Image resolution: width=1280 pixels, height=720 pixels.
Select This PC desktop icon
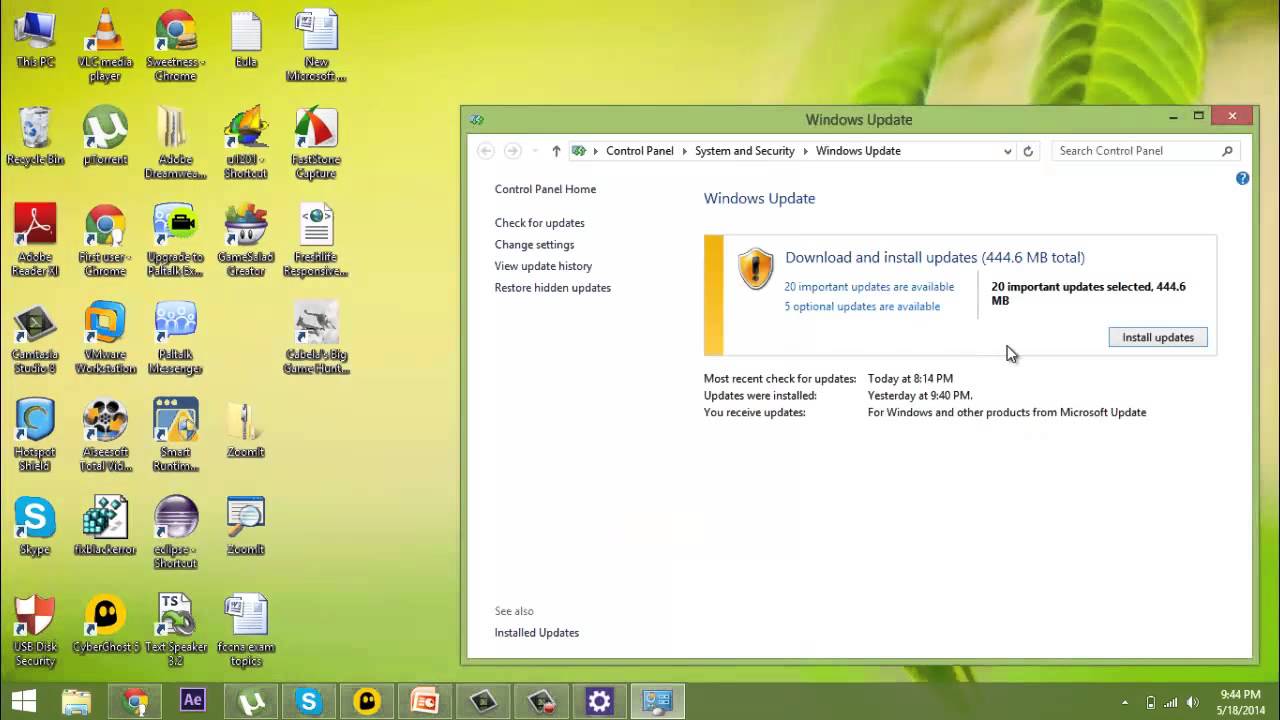tap(35, 40)
